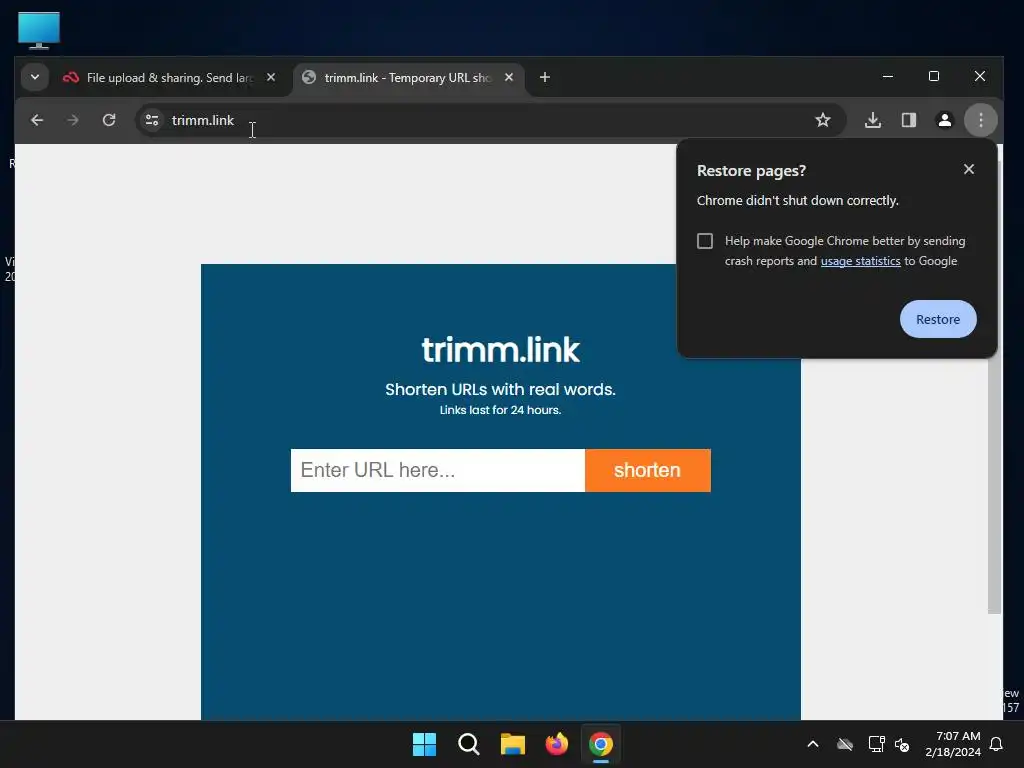Open the Chrome downloads icon
This screenshot has width=1024, height=768.
[x=872, y=120]
